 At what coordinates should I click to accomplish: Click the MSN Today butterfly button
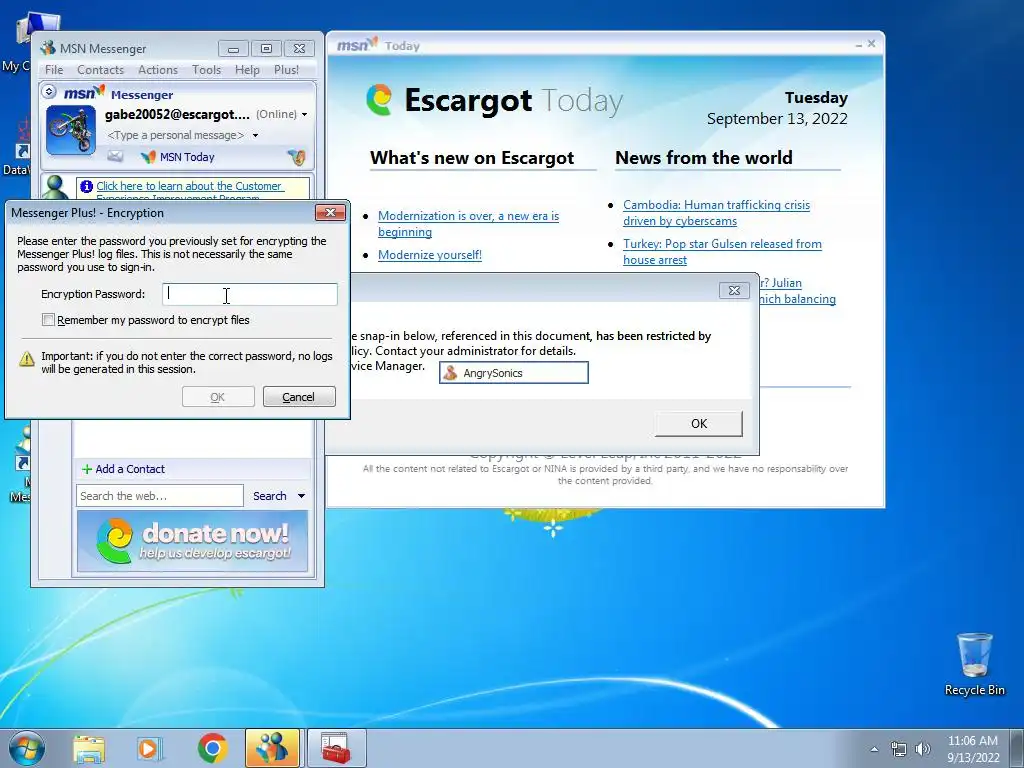pyautogui.click(x=178, y=157)
